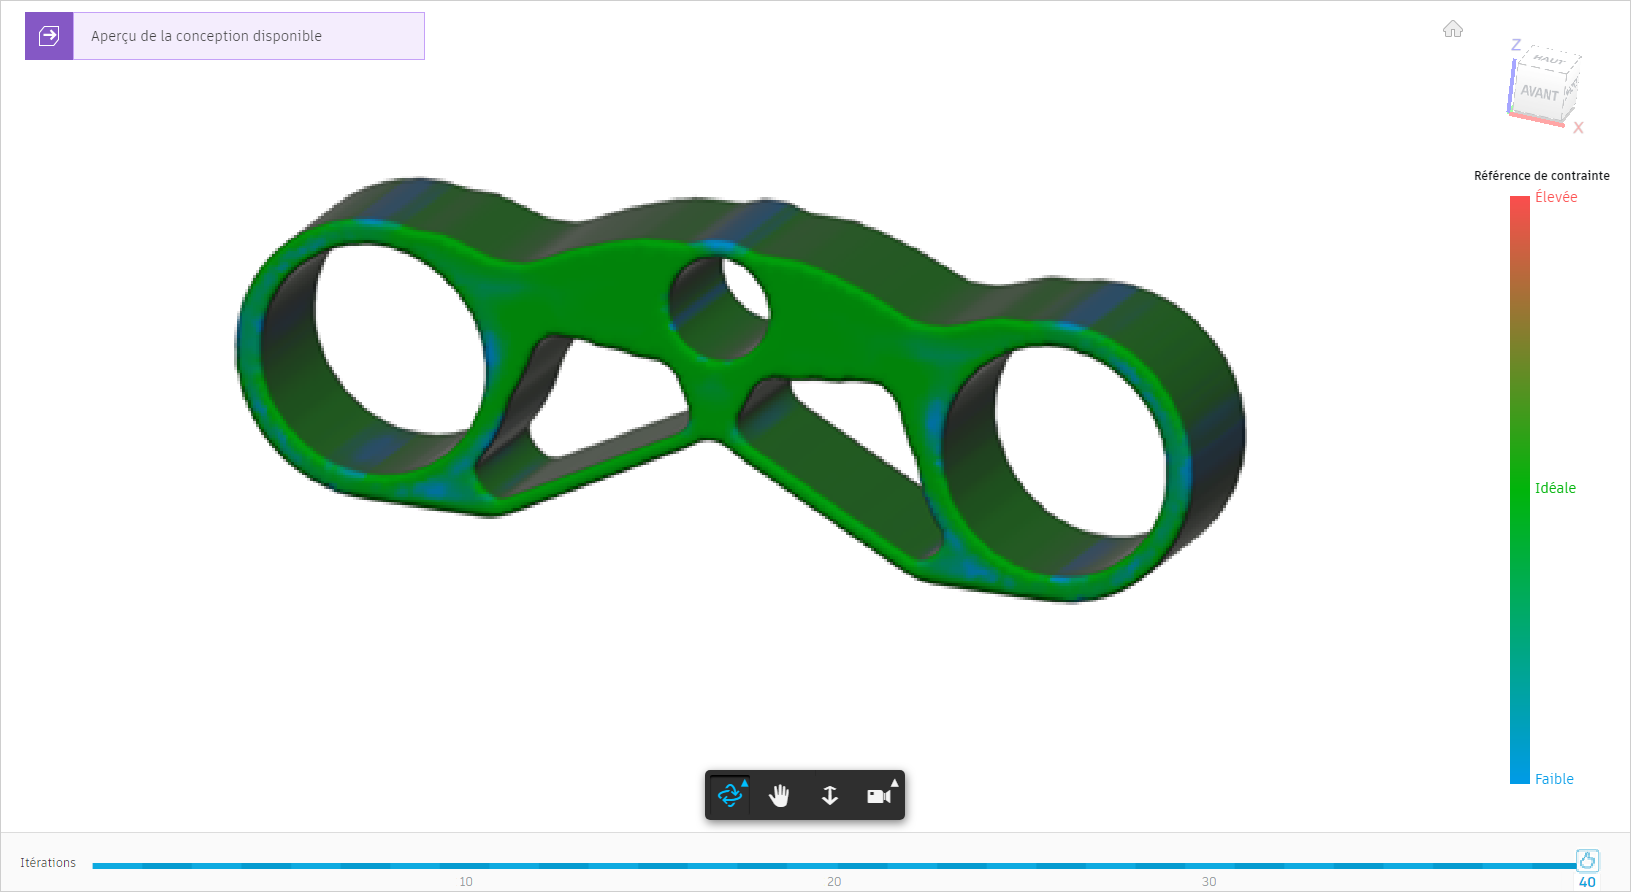Click the "Aperçu de la conception disponible" label

tap(206, 36)
